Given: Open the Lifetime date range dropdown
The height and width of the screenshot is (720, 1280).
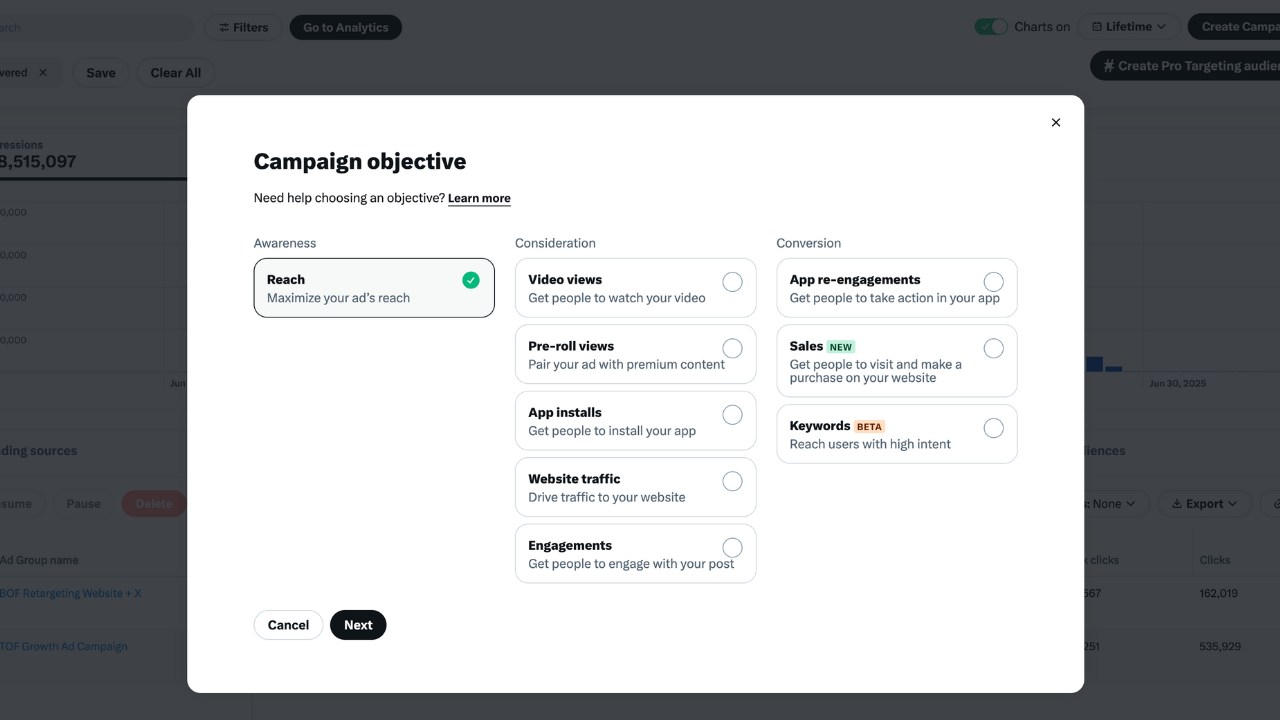Looking at the screenshot, I should tap(1128, 26).
